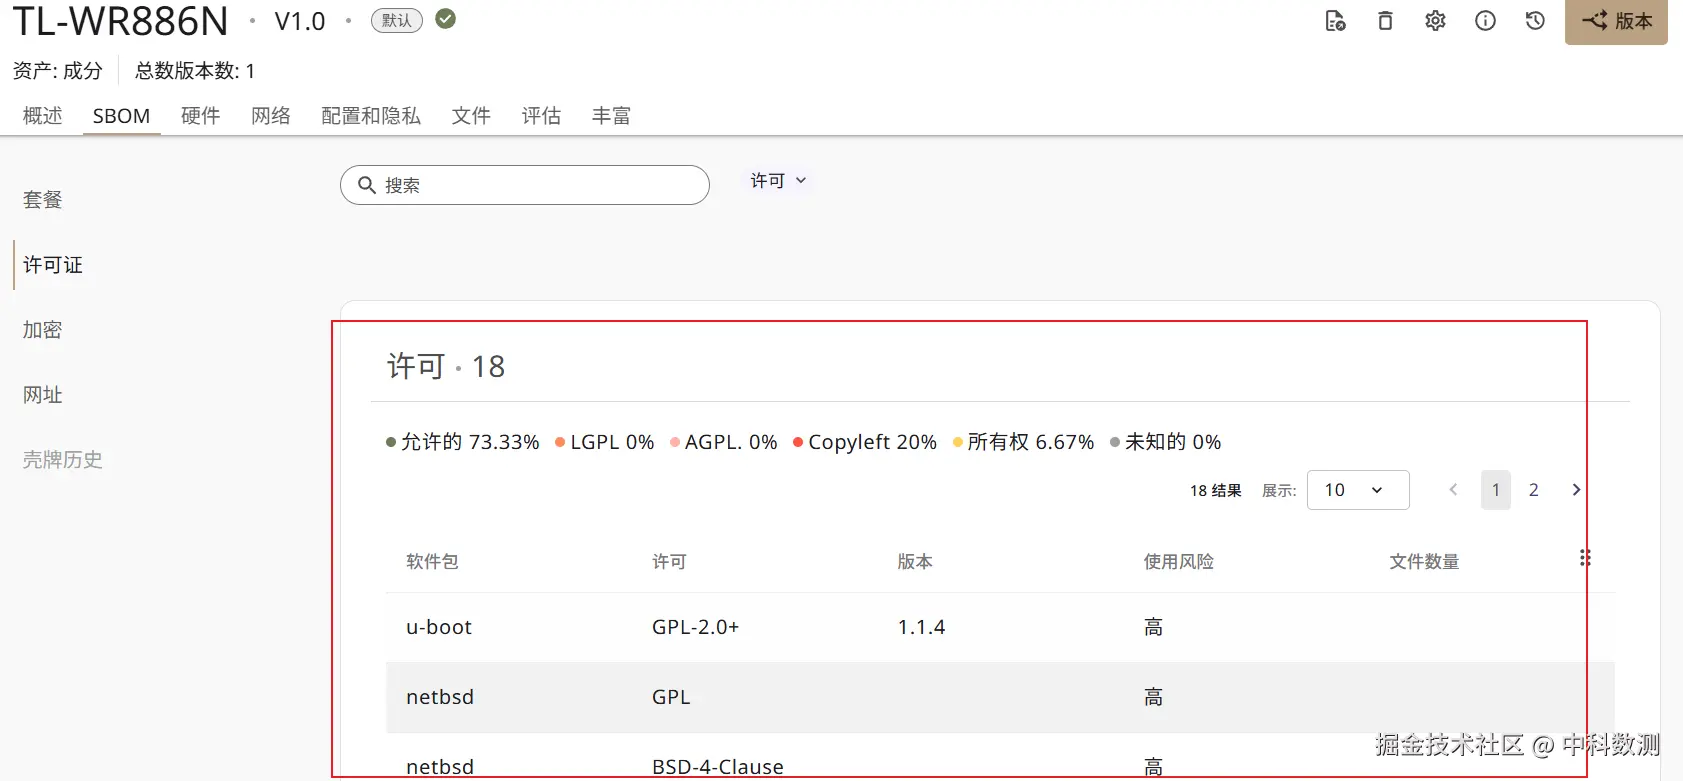Open the 配置和隐私 tab
The width and height of the screenshot is (1683, 781).
pos(371,116)
